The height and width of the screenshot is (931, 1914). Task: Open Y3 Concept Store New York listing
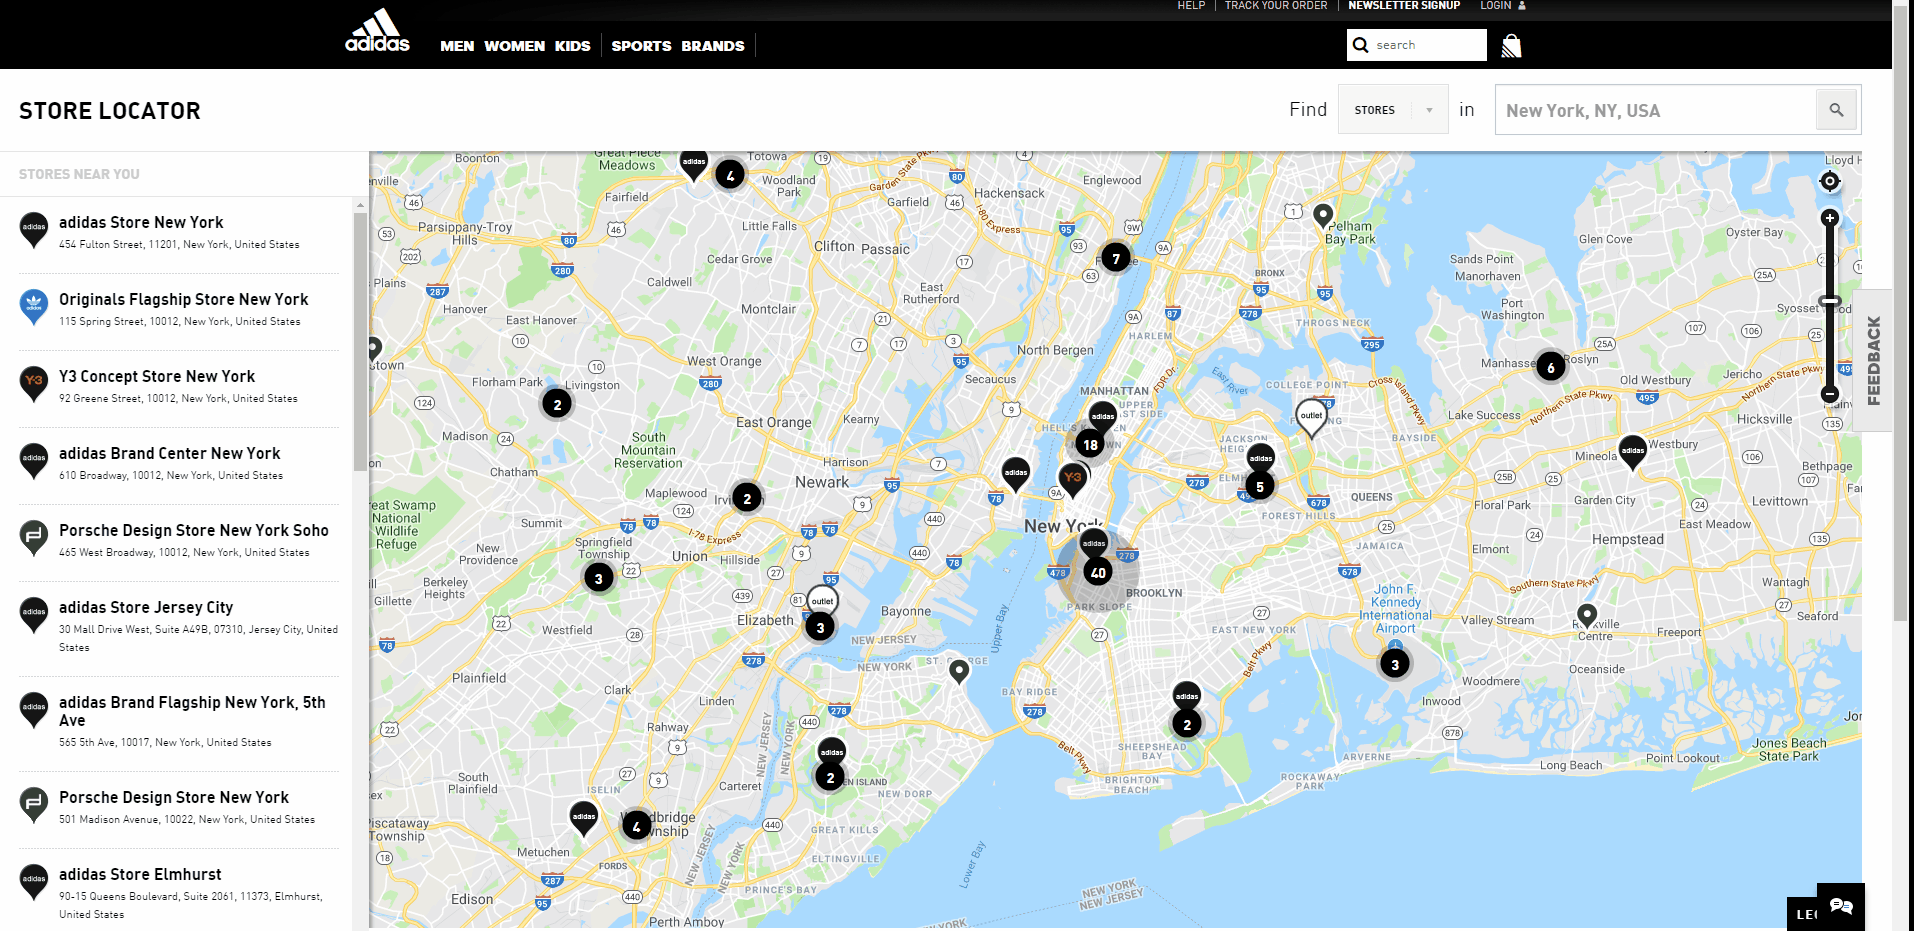[x=179, y=387]
